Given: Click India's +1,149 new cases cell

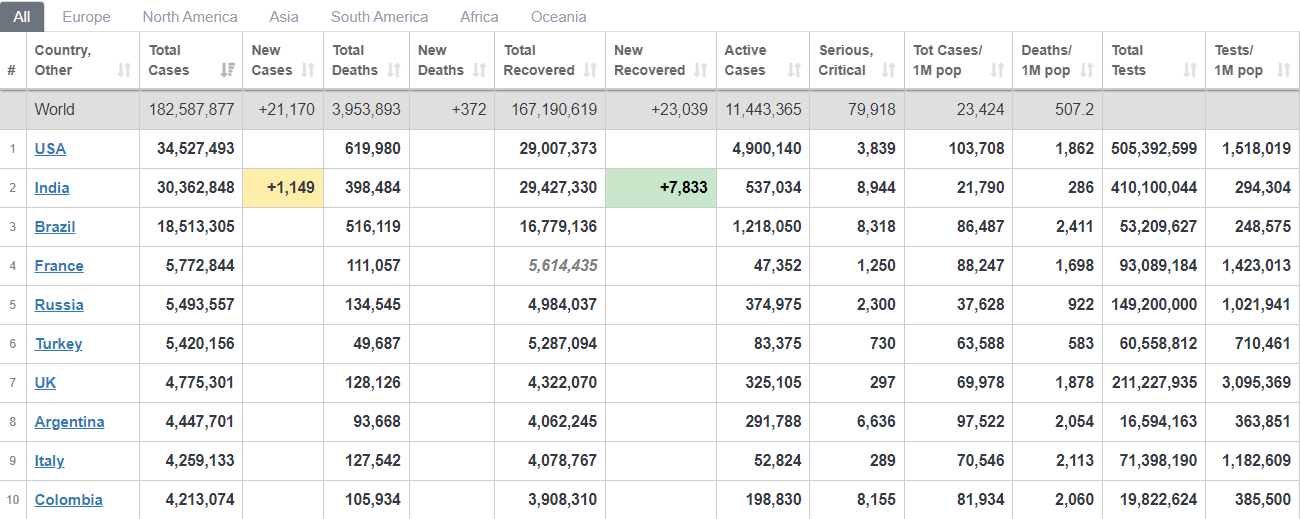Looking at the screenshot, I should [283, 188].
